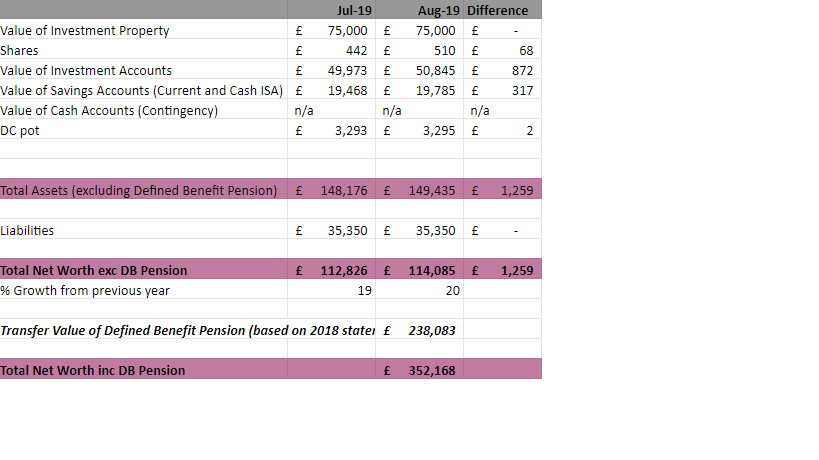Select the Total Net Worth exc DB Pension label
The image size is (819, 460).
coord(94,270)
